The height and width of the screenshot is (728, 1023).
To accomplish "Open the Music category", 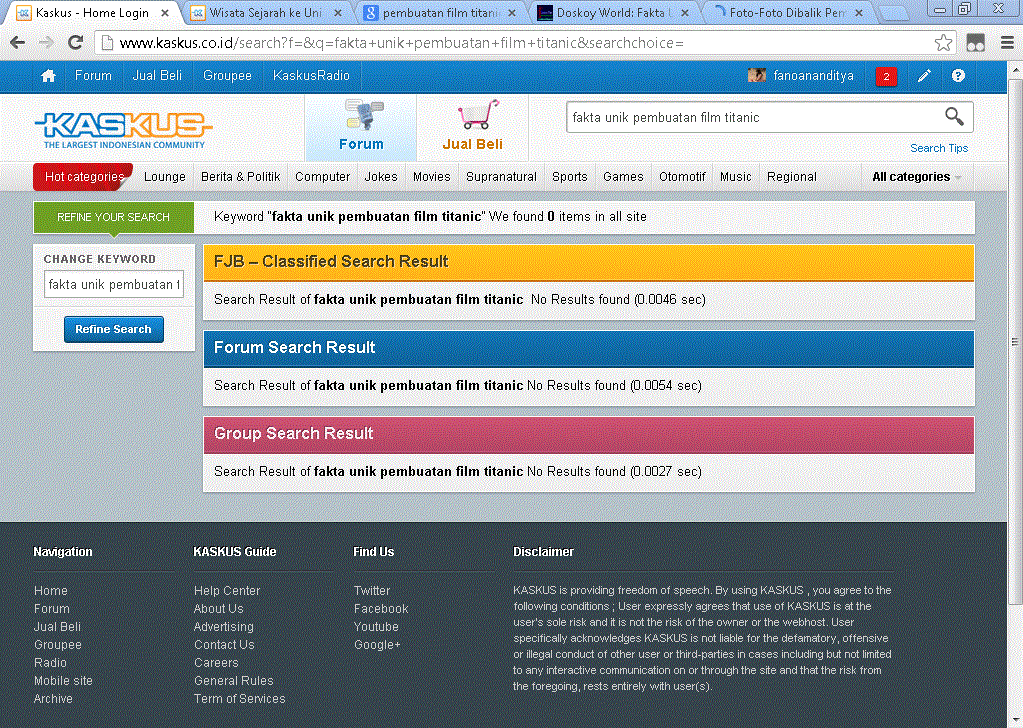I will pyautogui.click(x=735, y=177).
